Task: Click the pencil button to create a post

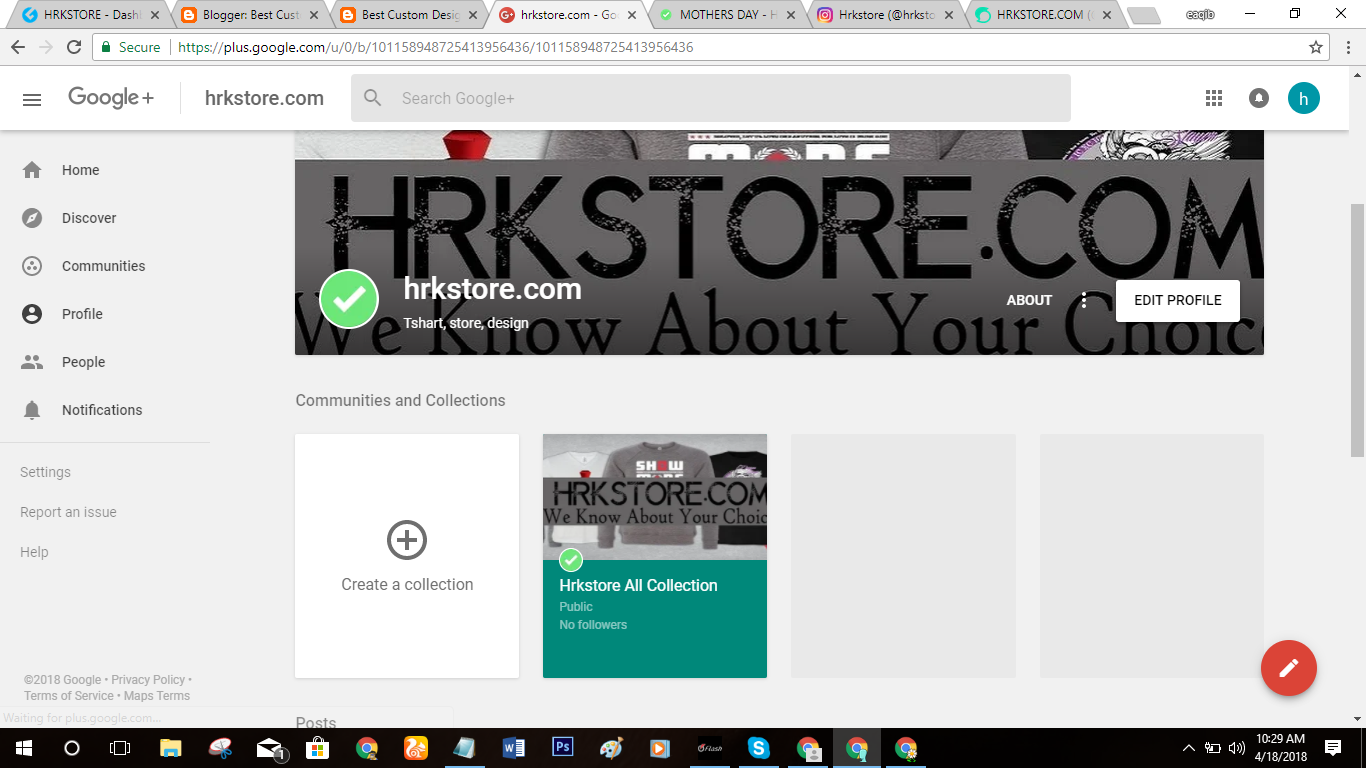Action: [x=1289, y=668]
